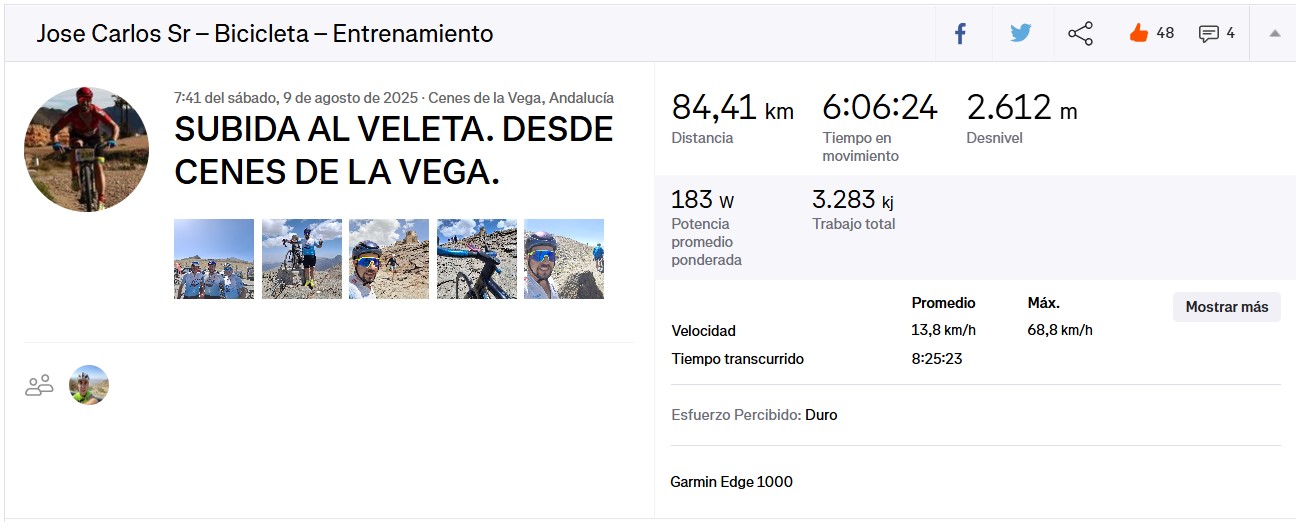Open Jose Carlos Sr profile picture
The width and height of the screenshot is (1296, 522).
[87, 149]
